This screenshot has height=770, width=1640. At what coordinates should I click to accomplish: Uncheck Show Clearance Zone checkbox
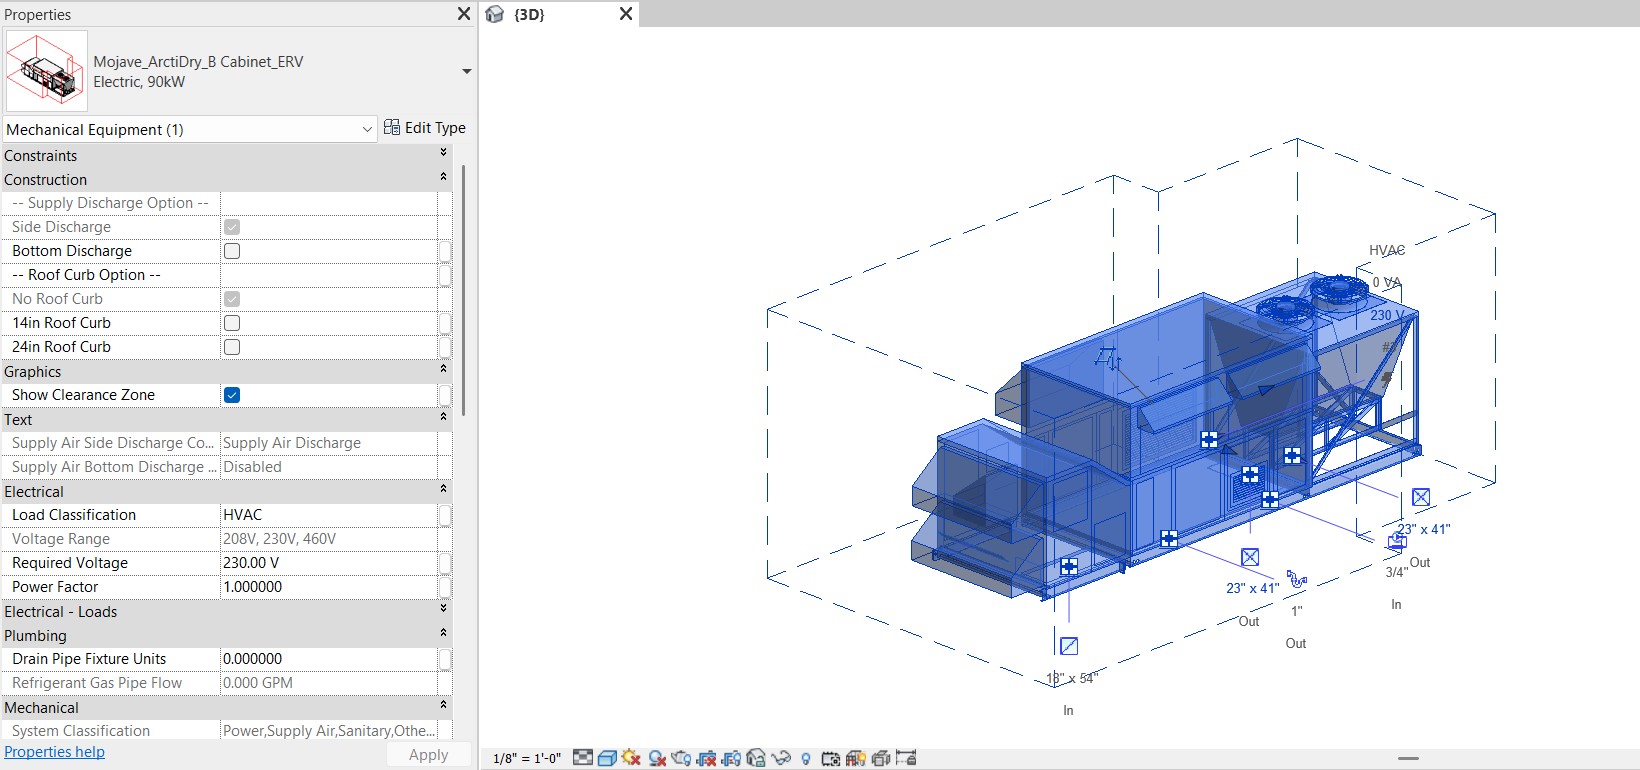(232, 395)
